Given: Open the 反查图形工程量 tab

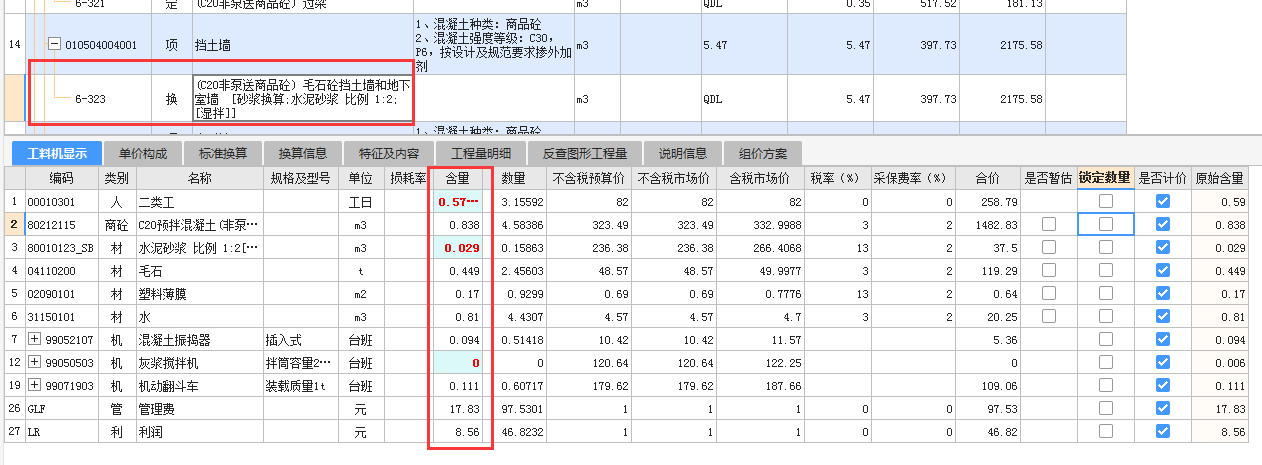Looking at the screenshot, I should (x=584, y=153).
